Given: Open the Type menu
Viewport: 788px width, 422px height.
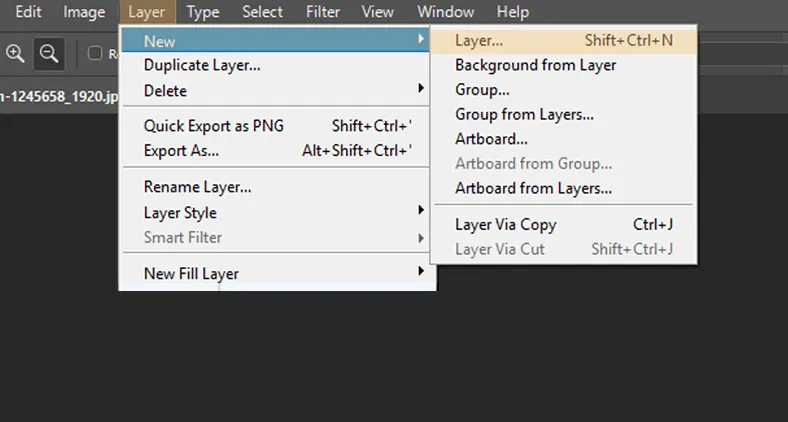Looking at the screenshot, I should (203, 12).
